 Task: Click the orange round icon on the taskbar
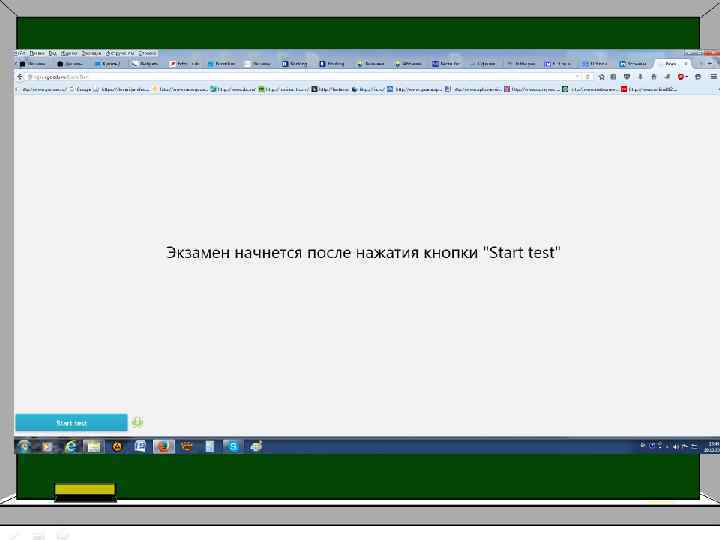click(x=117, y=446)
